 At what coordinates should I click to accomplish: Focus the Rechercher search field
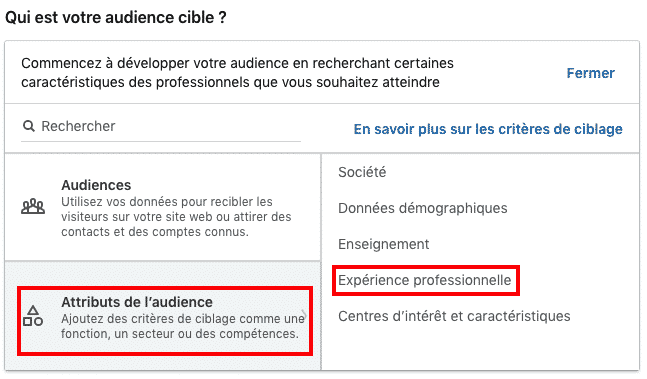pos(161,126)
